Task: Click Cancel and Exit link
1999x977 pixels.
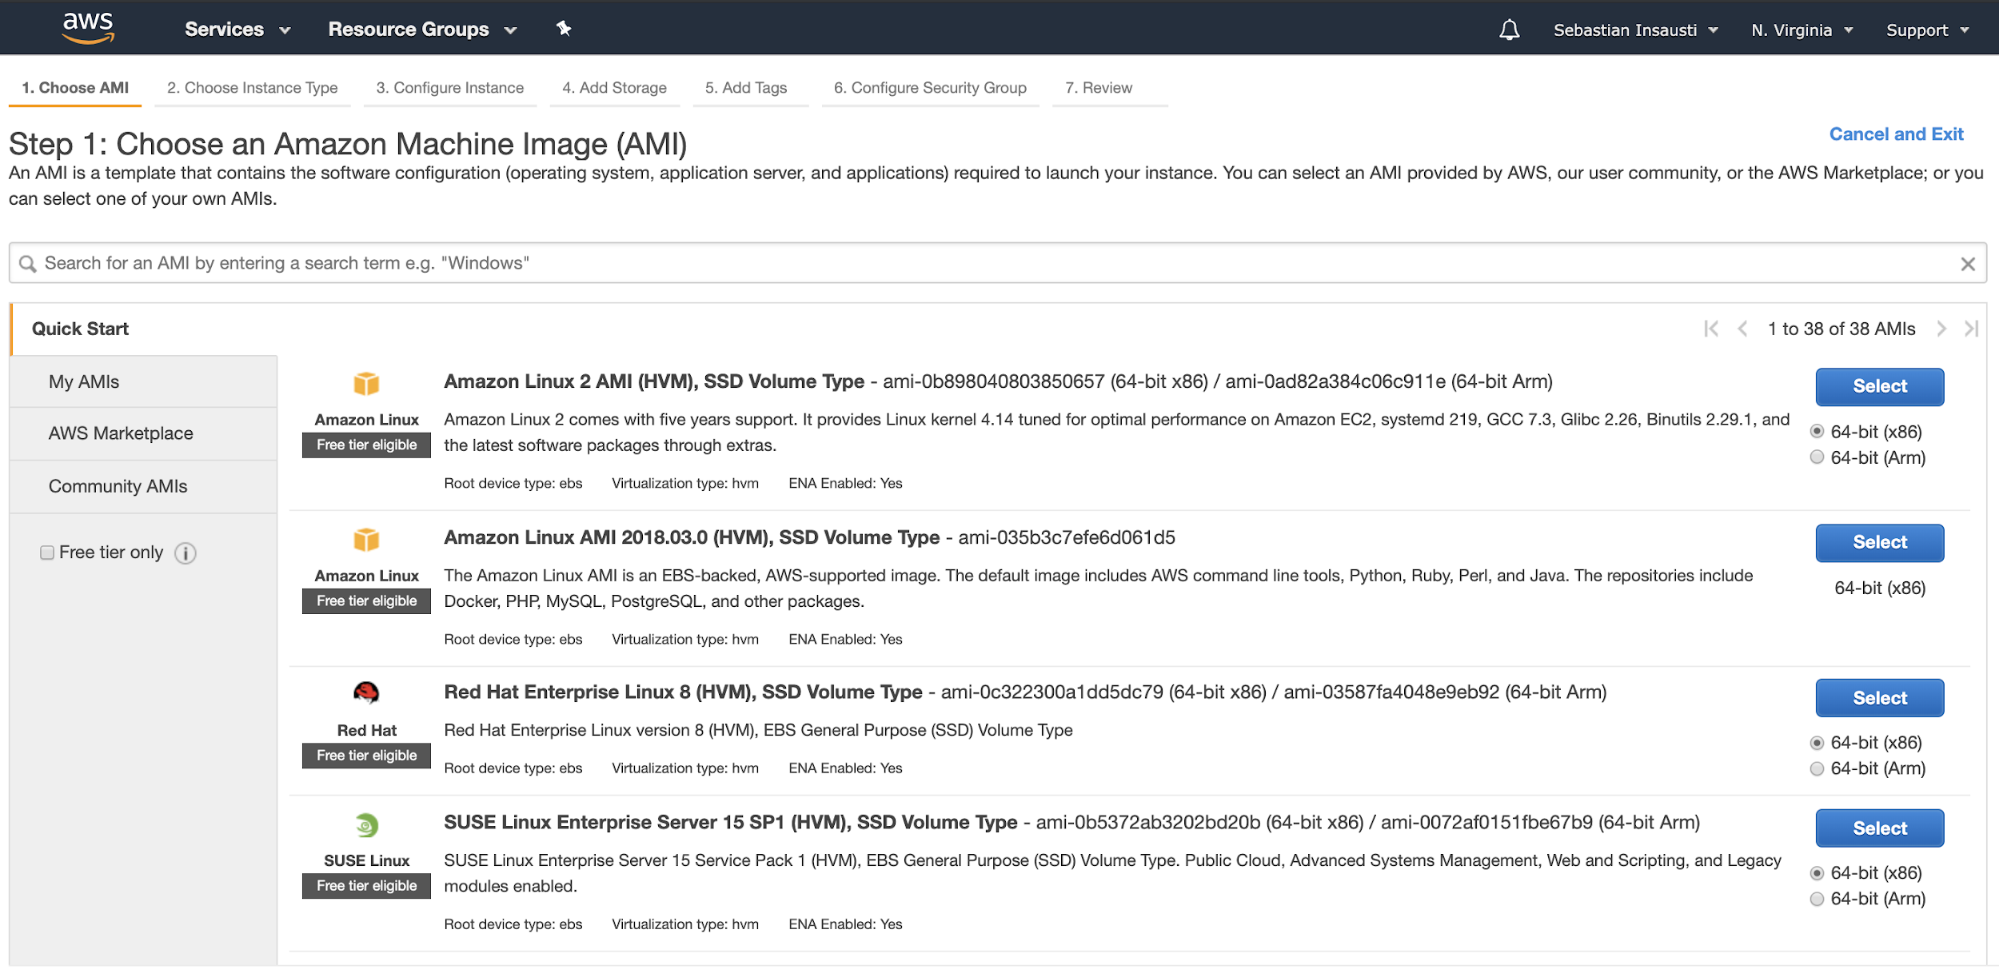Action: (x=1896, y=134)
